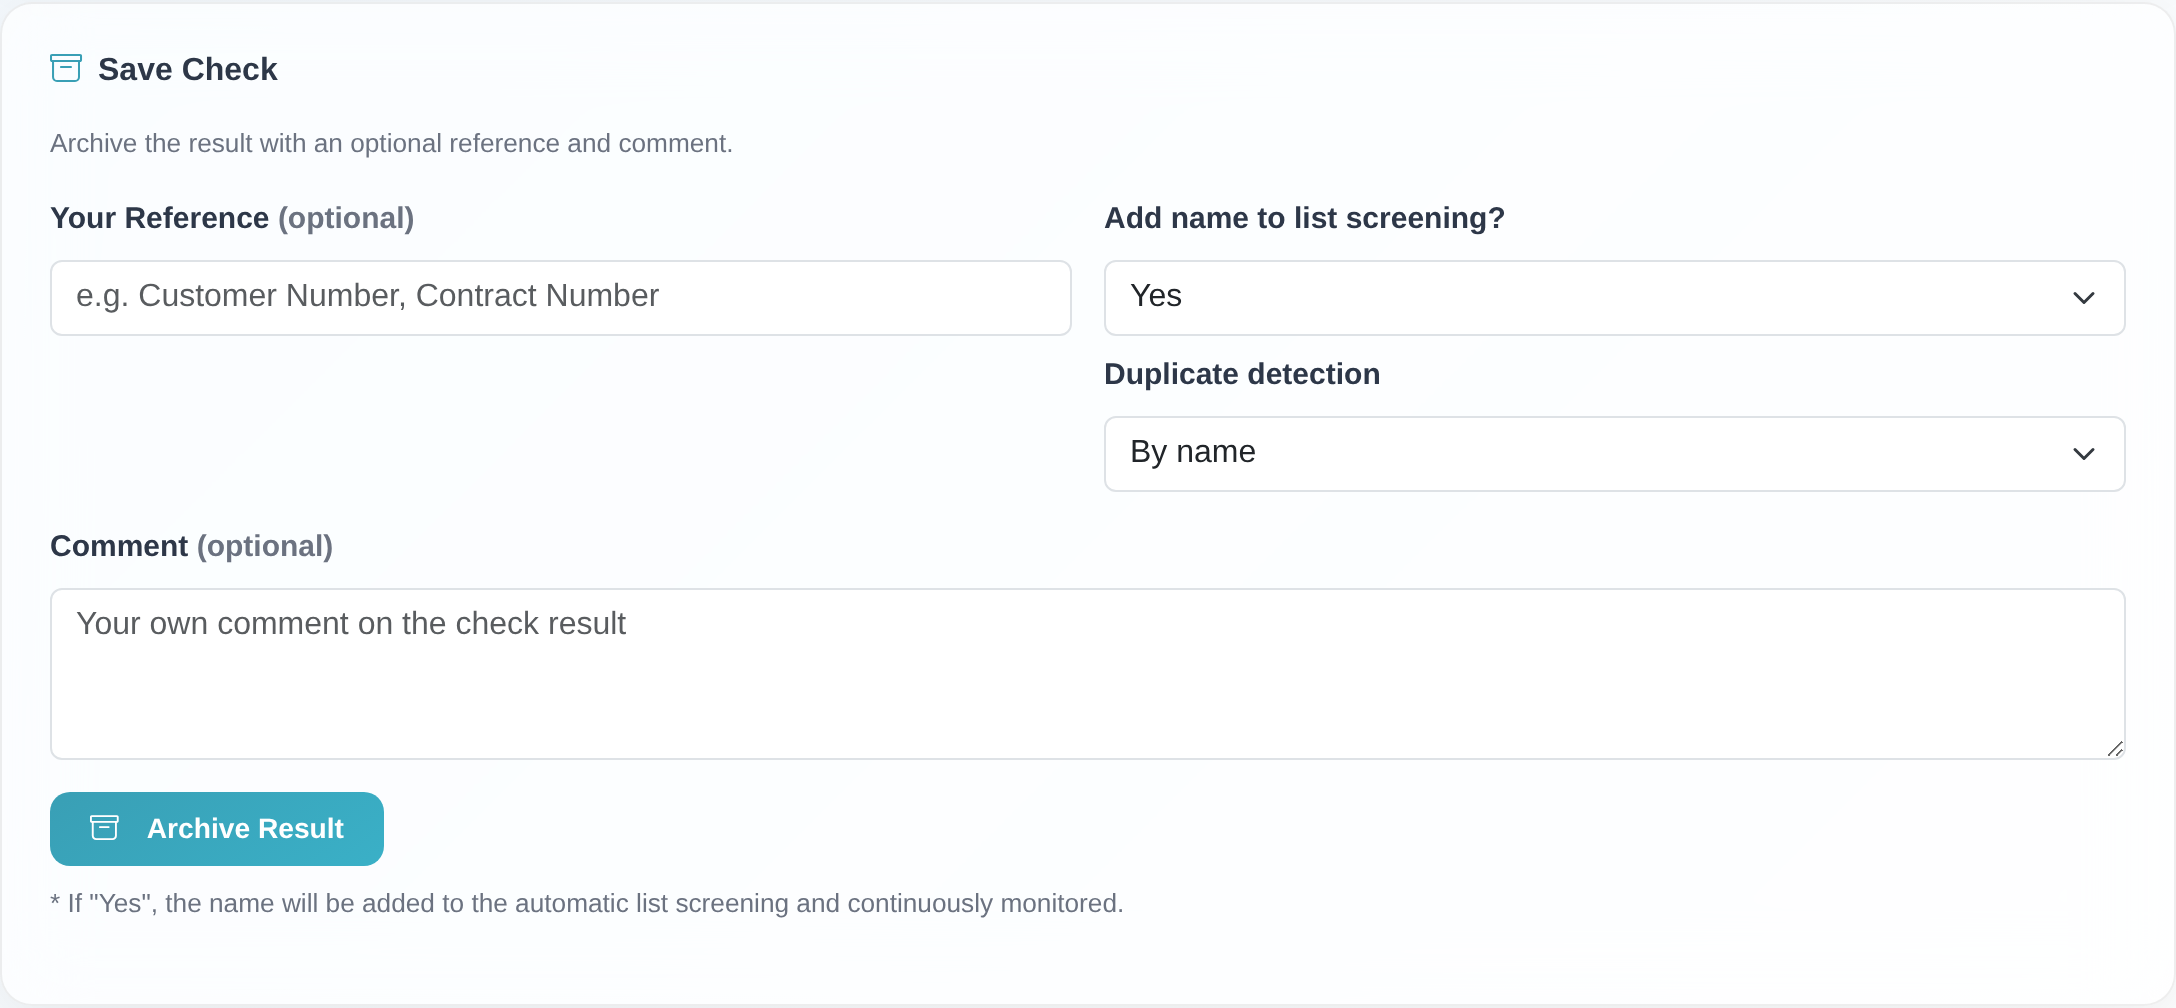Click 'Archive the result with an optional reference' description
Viewport: 2176px width, 1008px height.
coord(391,143)
